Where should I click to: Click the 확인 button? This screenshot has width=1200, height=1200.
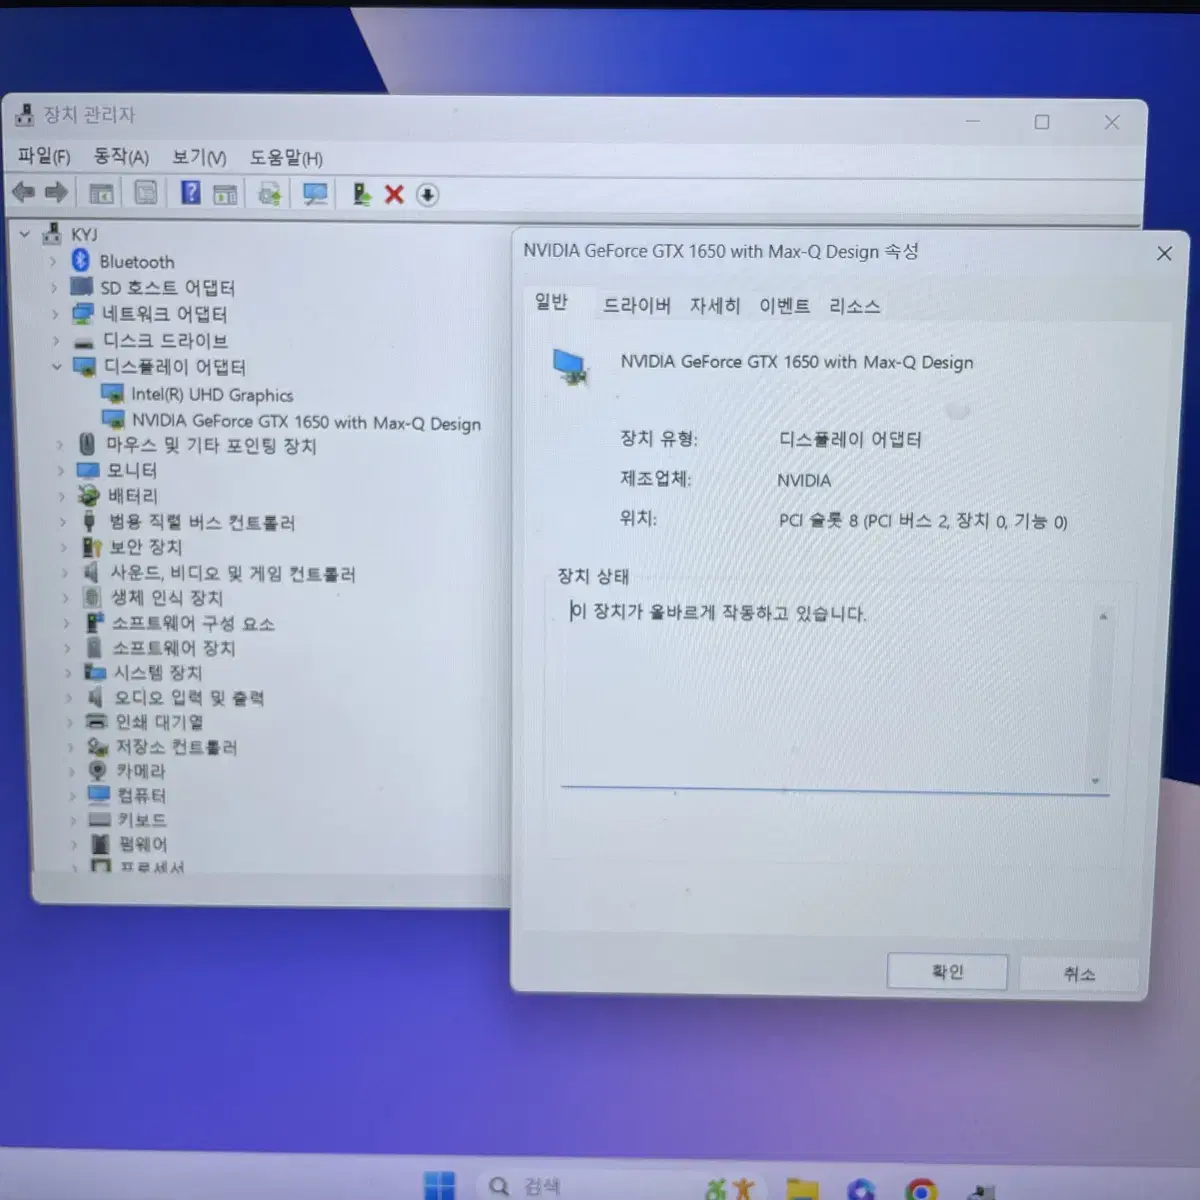[x=947, y=972]
